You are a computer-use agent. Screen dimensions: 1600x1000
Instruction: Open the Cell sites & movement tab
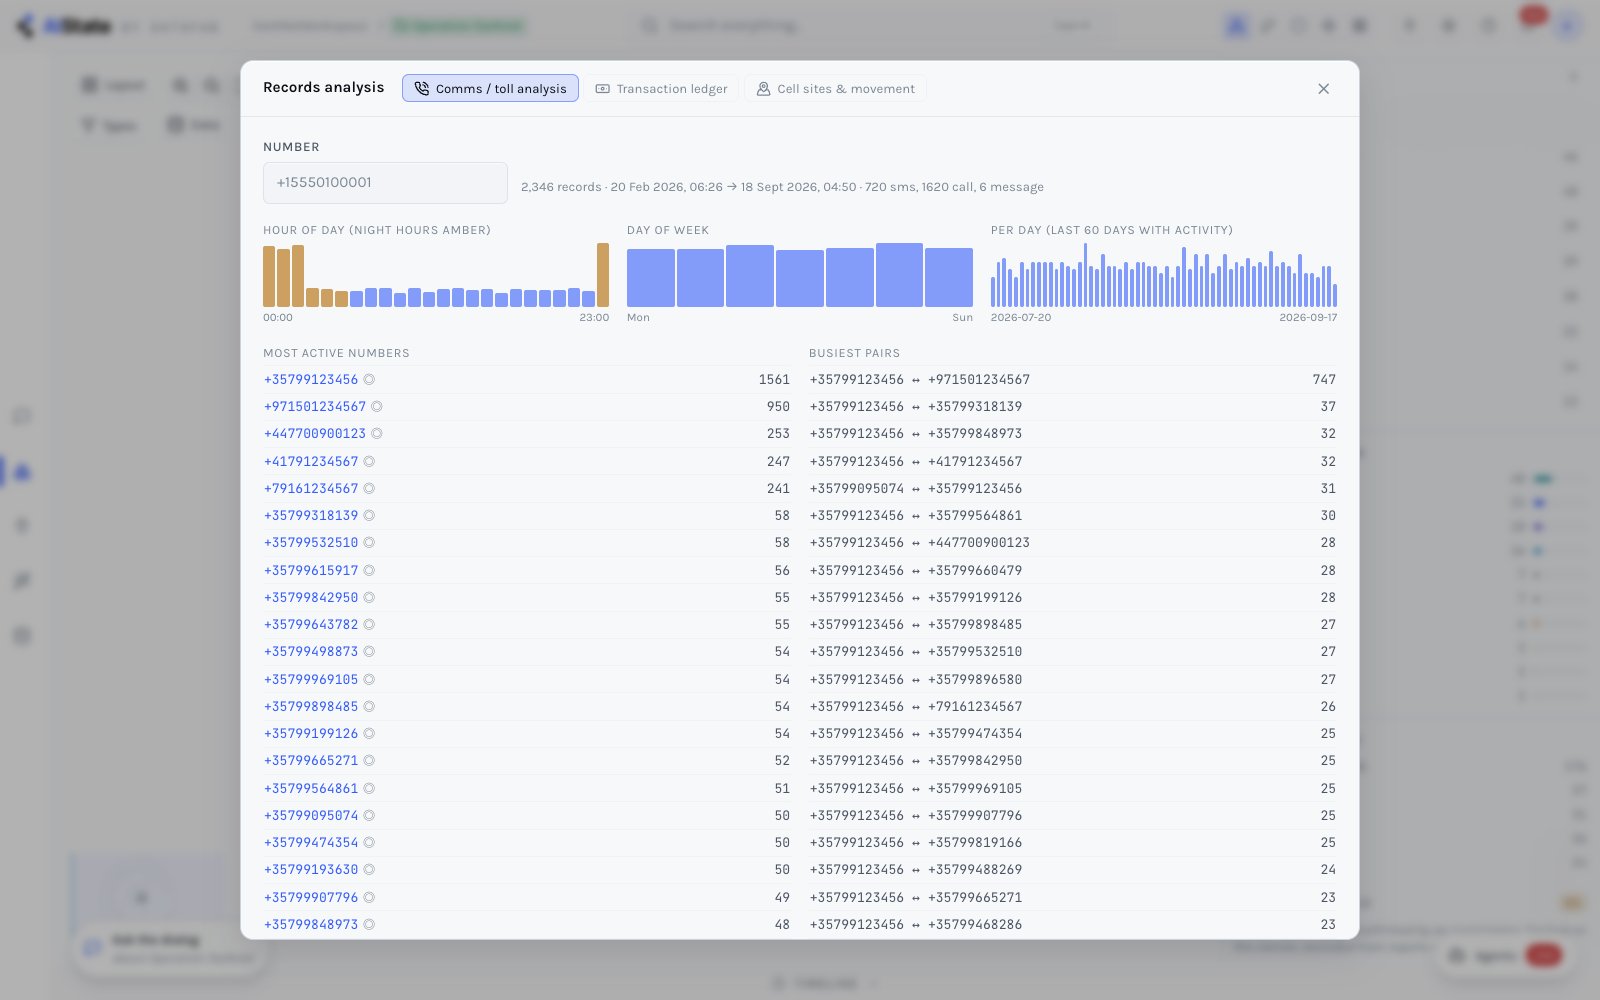(835, 89)
